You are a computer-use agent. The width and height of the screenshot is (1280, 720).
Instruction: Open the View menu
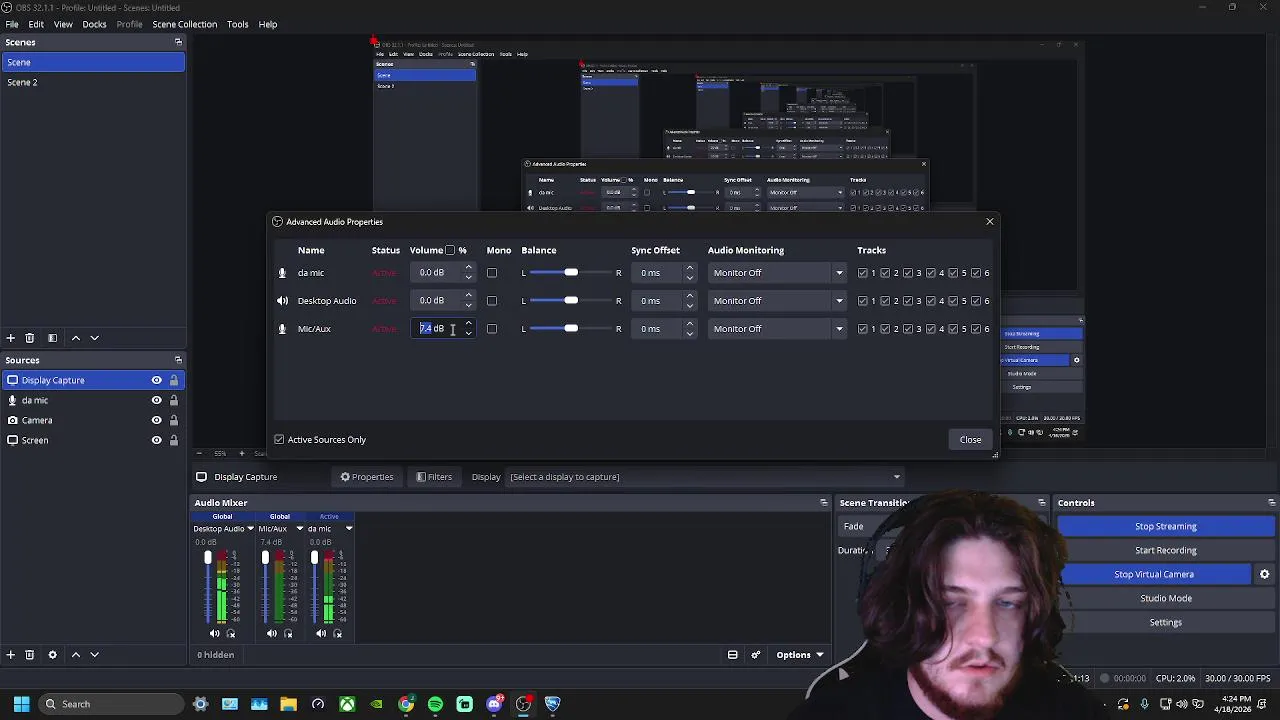point(63,24)
